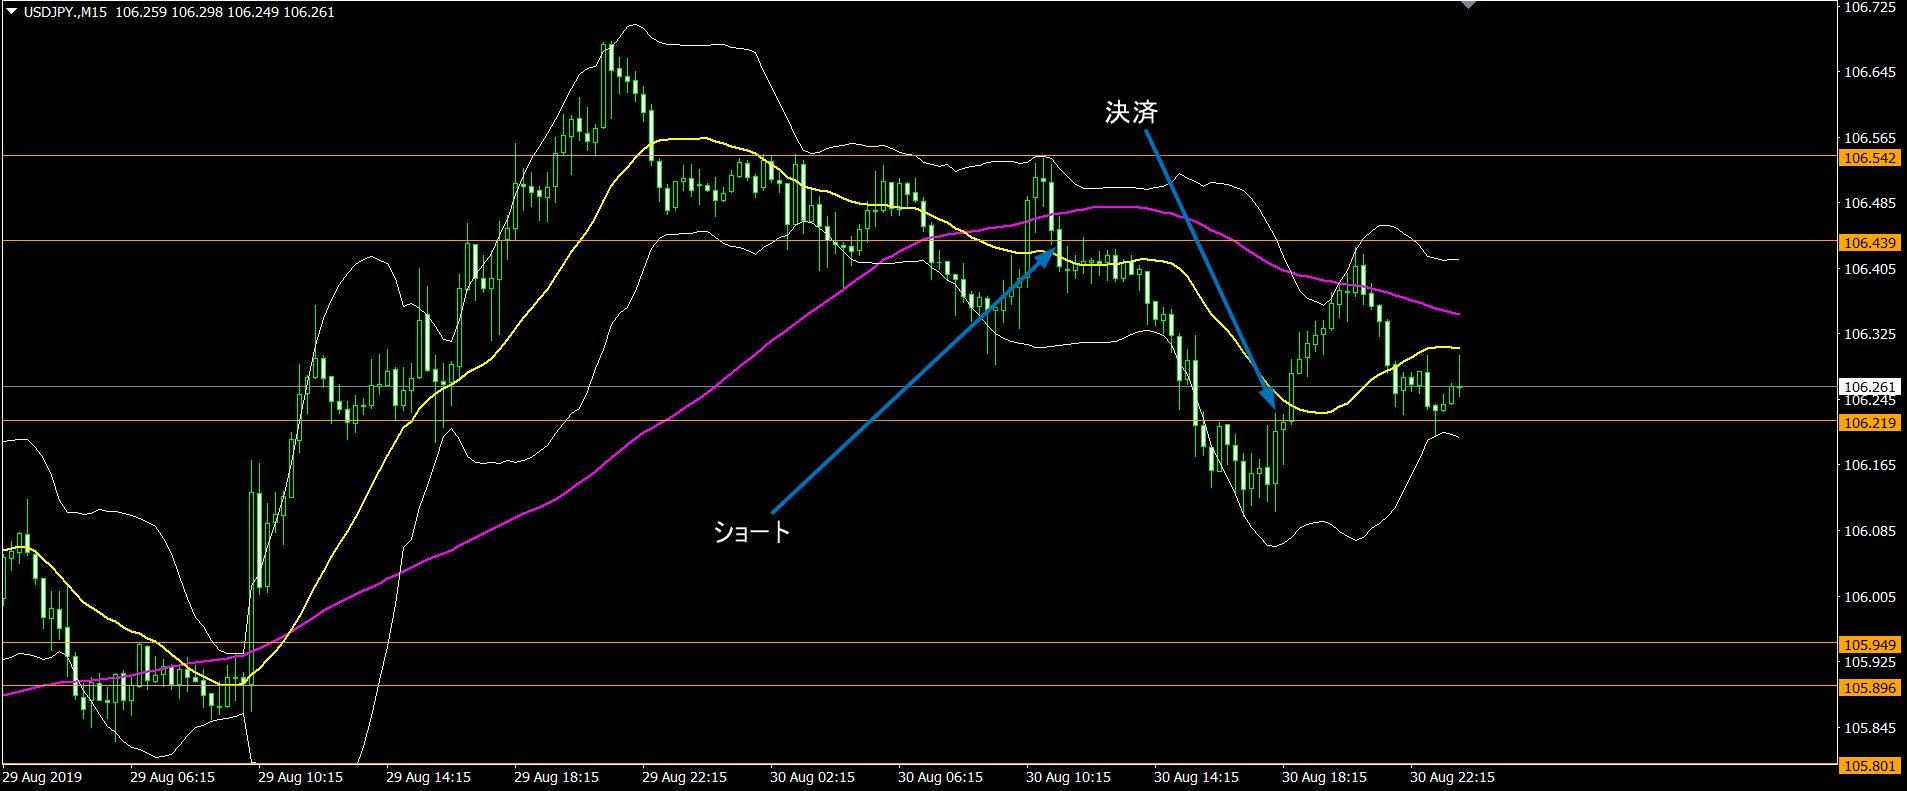The height and width of the screenshot is (791, 1907).
Task: Click the 30 Aug 22:15 time label
Action: (x=1452, y=777)
